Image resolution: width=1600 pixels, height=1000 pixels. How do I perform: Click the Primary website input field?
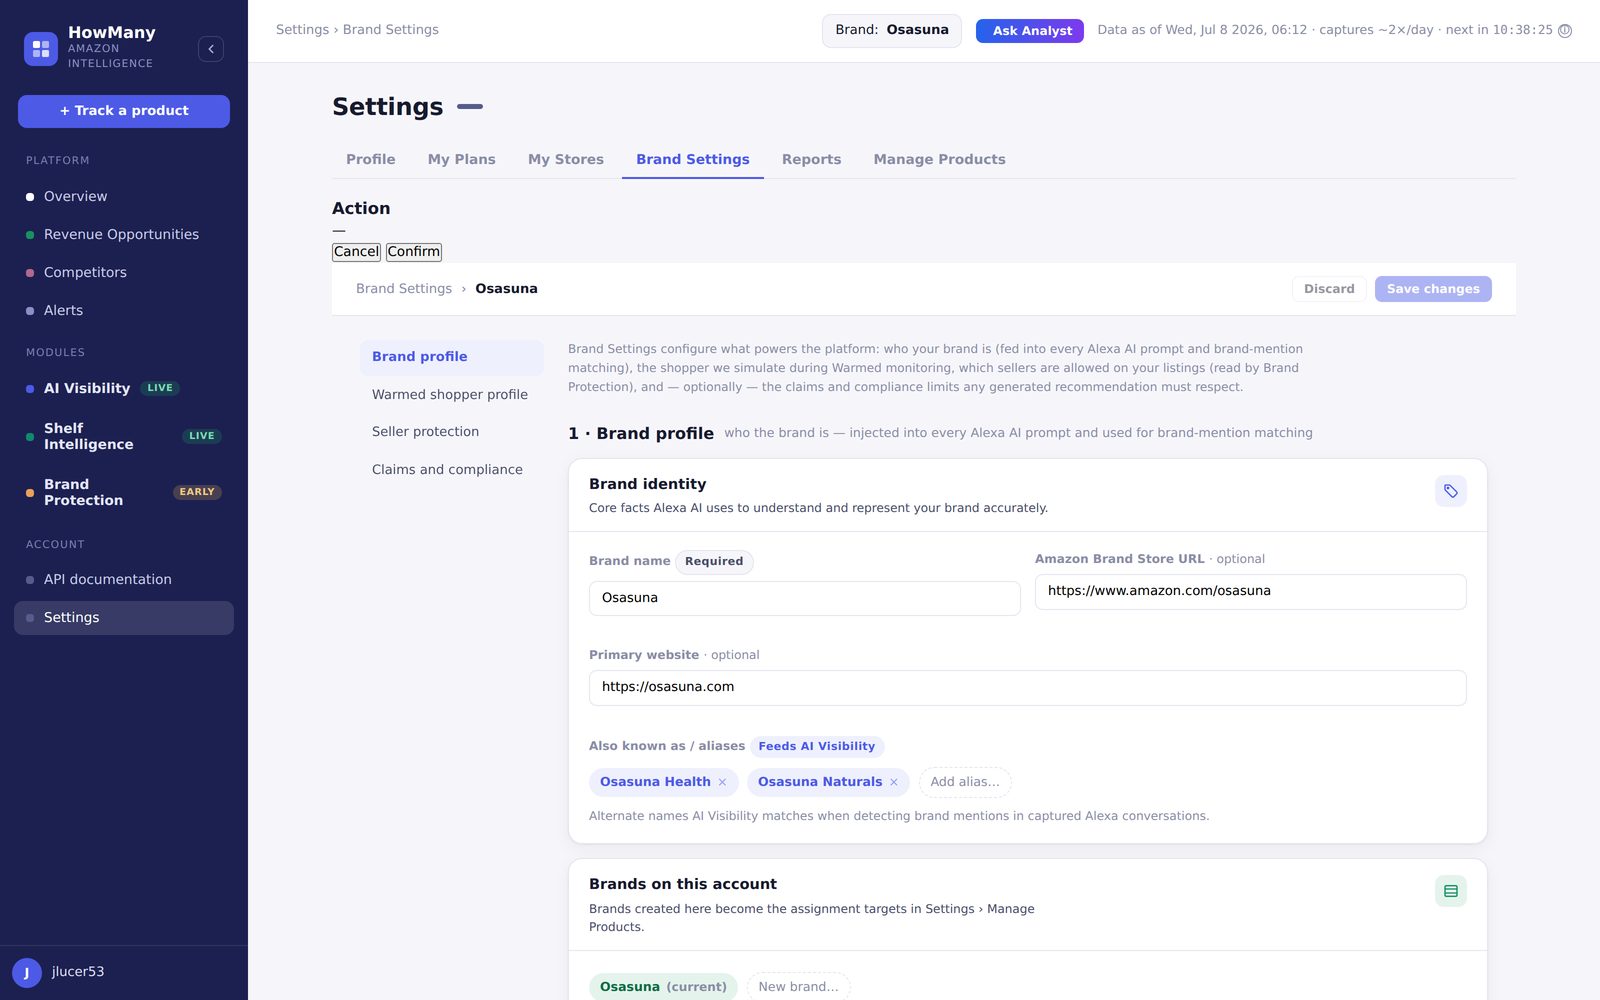click(x=1028, y=688)
